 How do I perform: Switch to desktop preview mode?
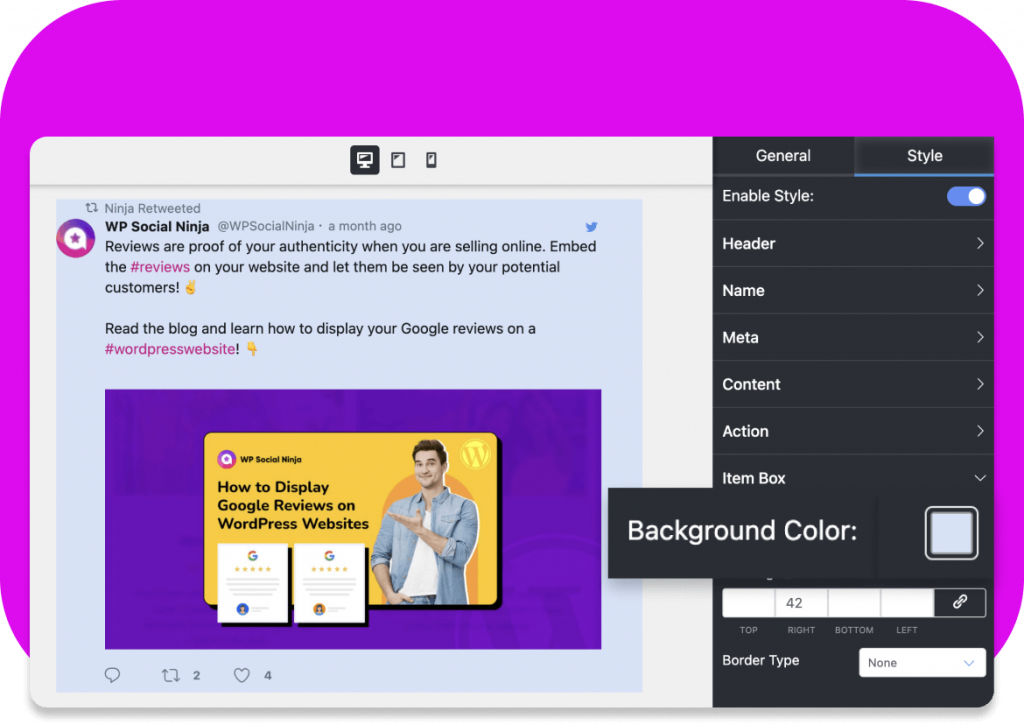coord(364,160)
